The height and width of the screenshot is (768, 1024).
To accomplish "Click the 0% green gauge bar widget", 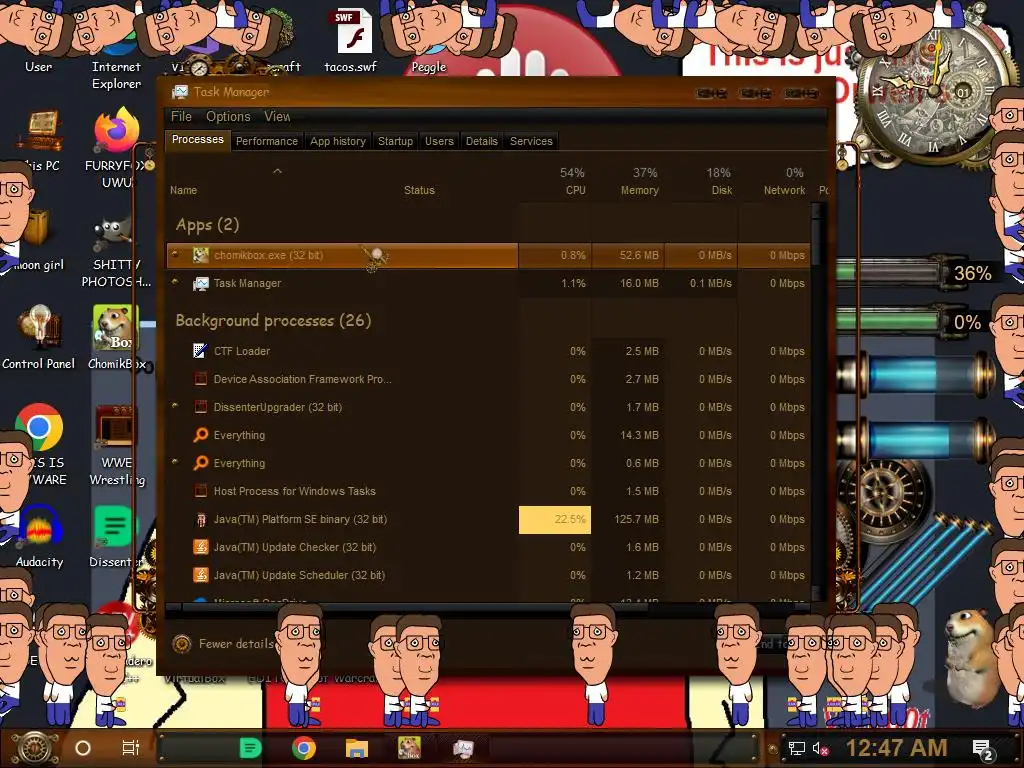I will 892,321.
